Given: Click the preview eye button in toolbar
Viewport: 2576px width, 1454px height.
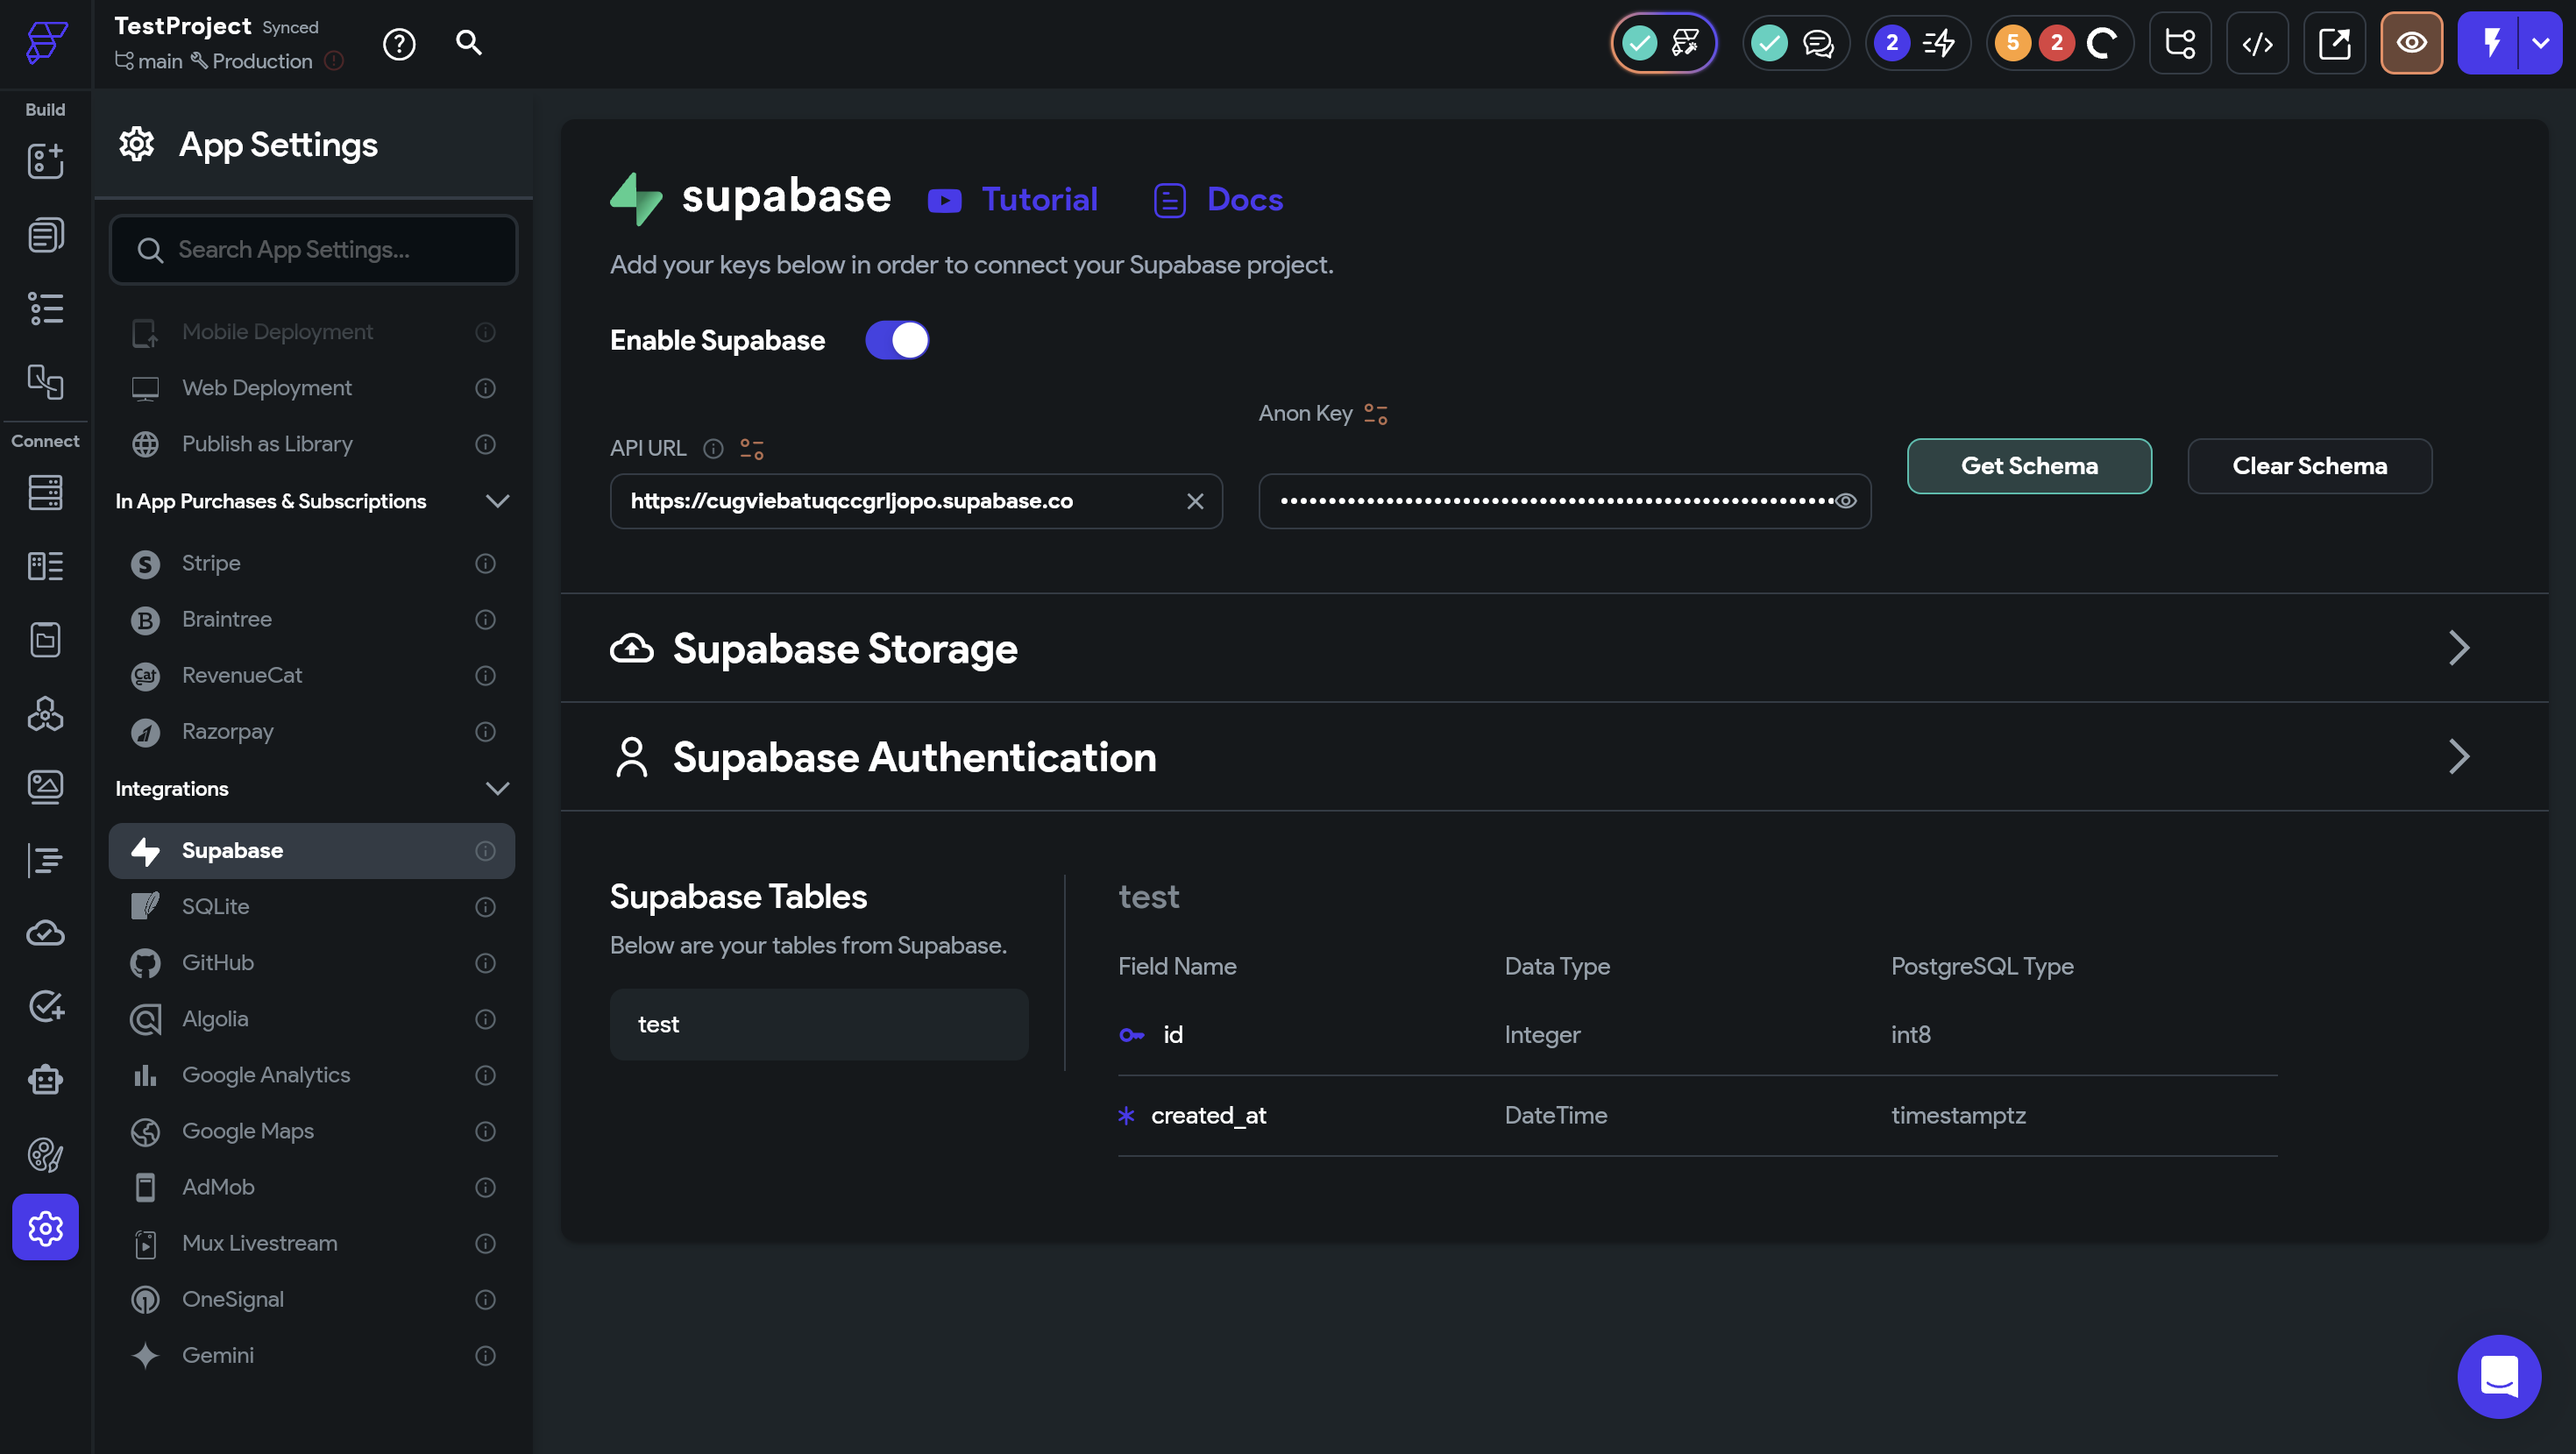Looking at the screenshot, I should pos(2410,44).
